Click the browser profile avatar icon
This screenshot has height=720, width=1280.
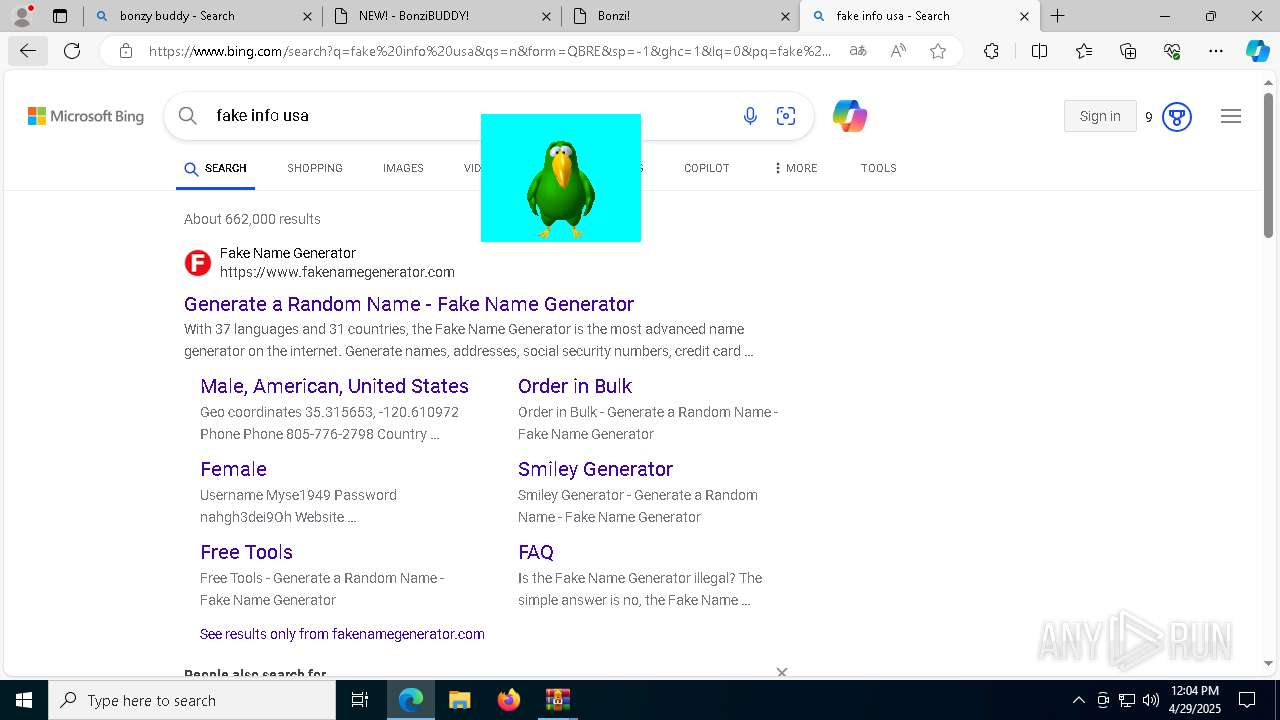tap(21, 16)
